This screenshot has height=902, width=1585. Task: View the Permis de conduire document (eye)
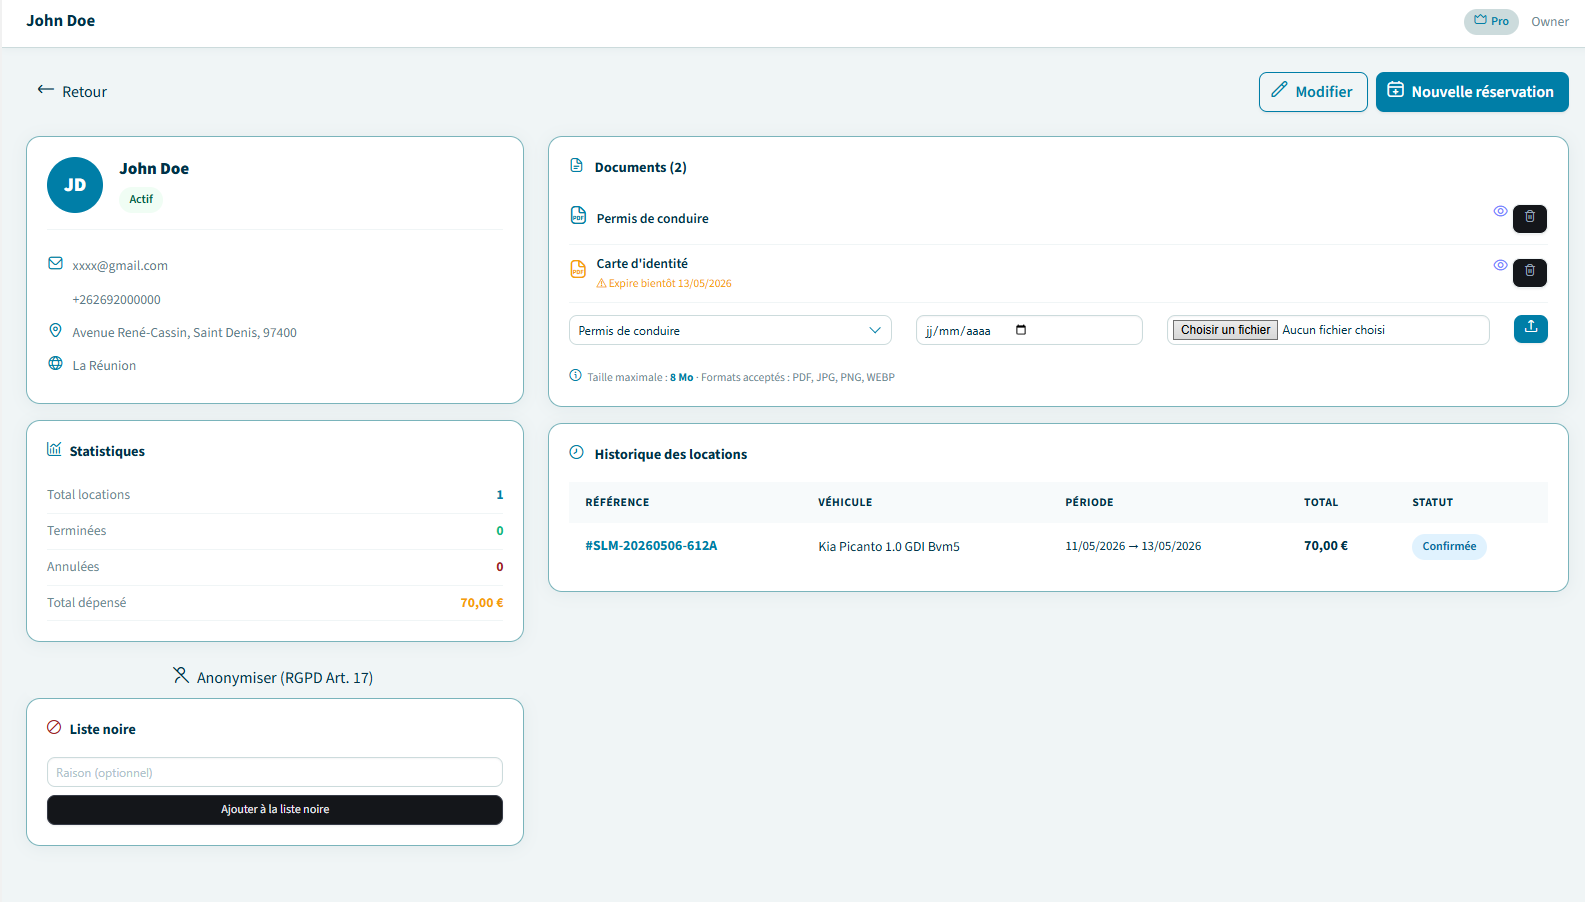click(x=1500, y=211)
